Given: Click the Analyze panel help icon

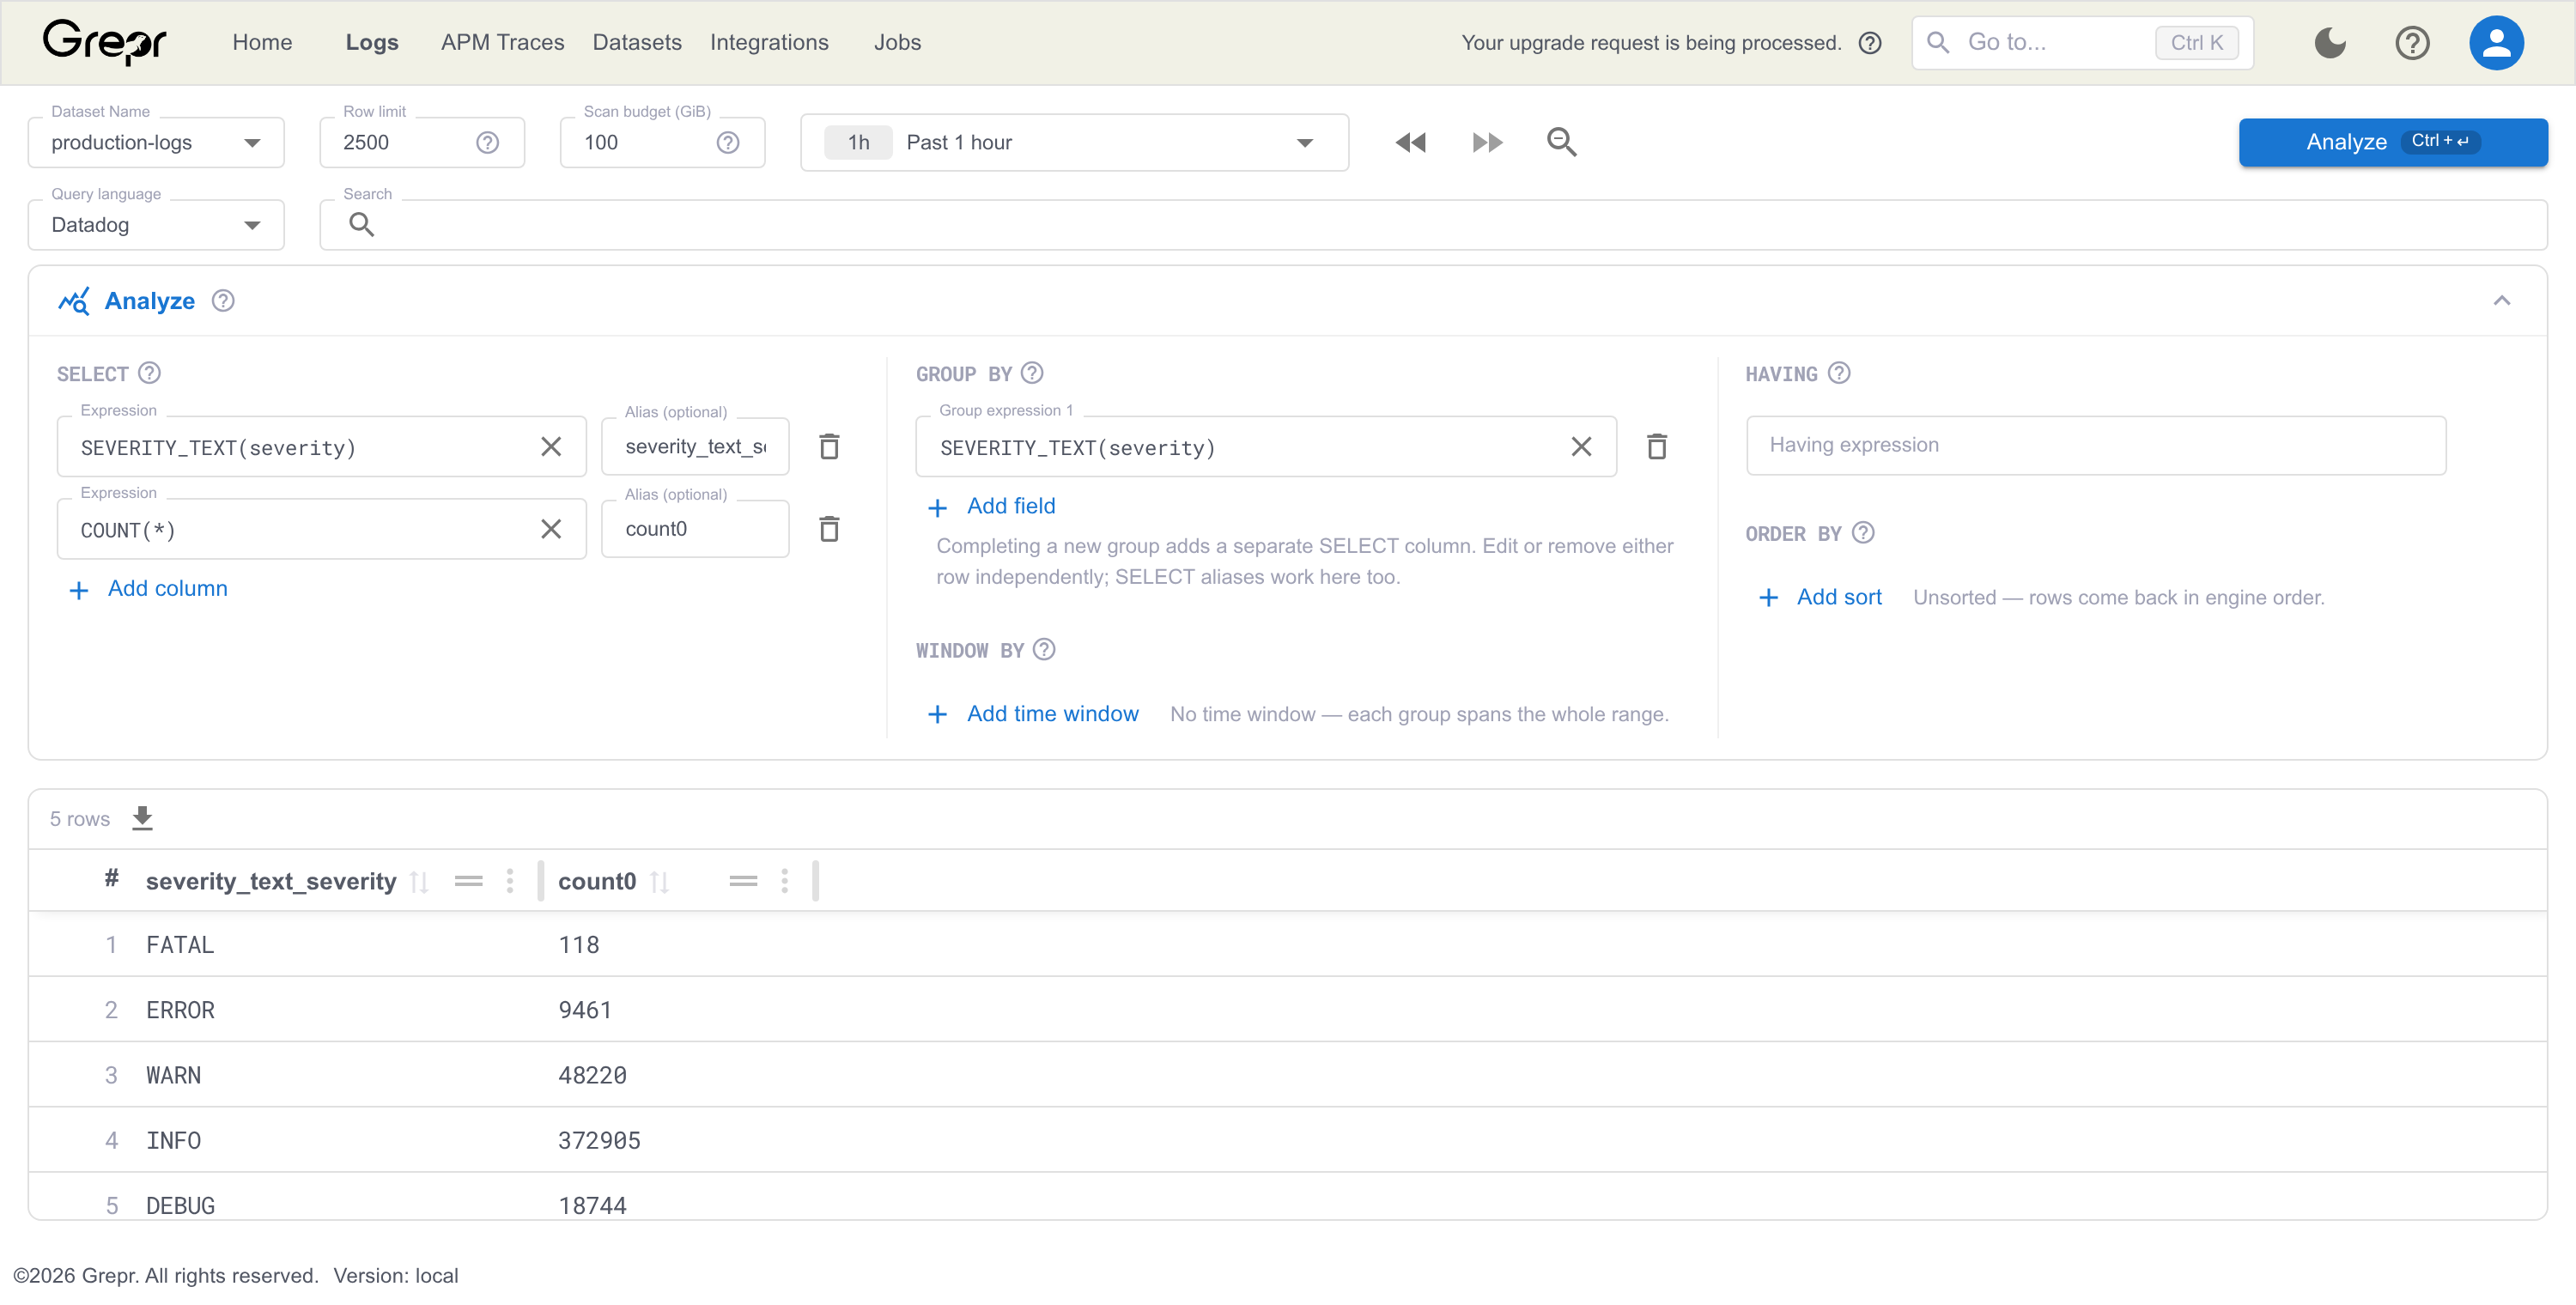Looking at the screenshot, I should coord(223,301).
